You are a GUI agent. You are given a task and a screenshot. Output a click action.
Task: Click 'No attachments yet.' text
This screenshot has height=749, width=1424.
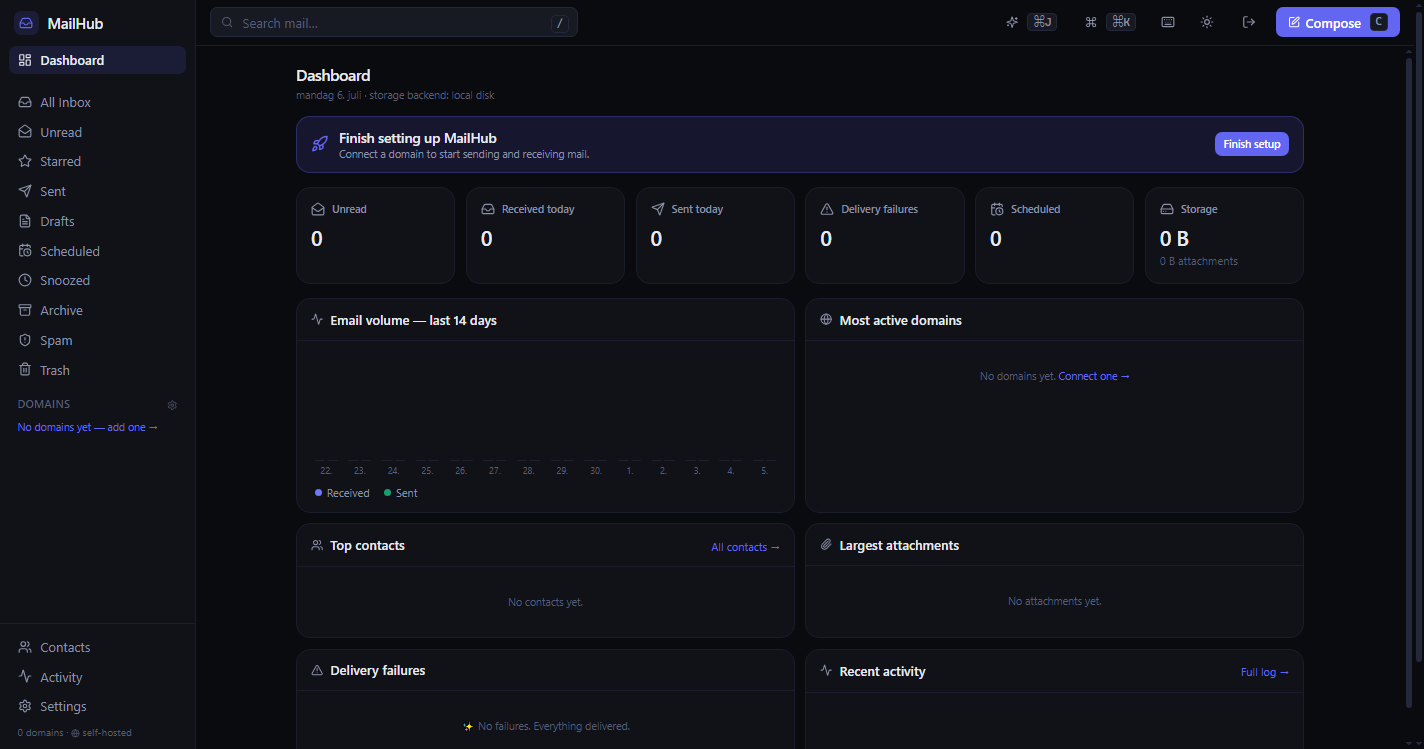pyautogui.click(x=1055, y=601)
